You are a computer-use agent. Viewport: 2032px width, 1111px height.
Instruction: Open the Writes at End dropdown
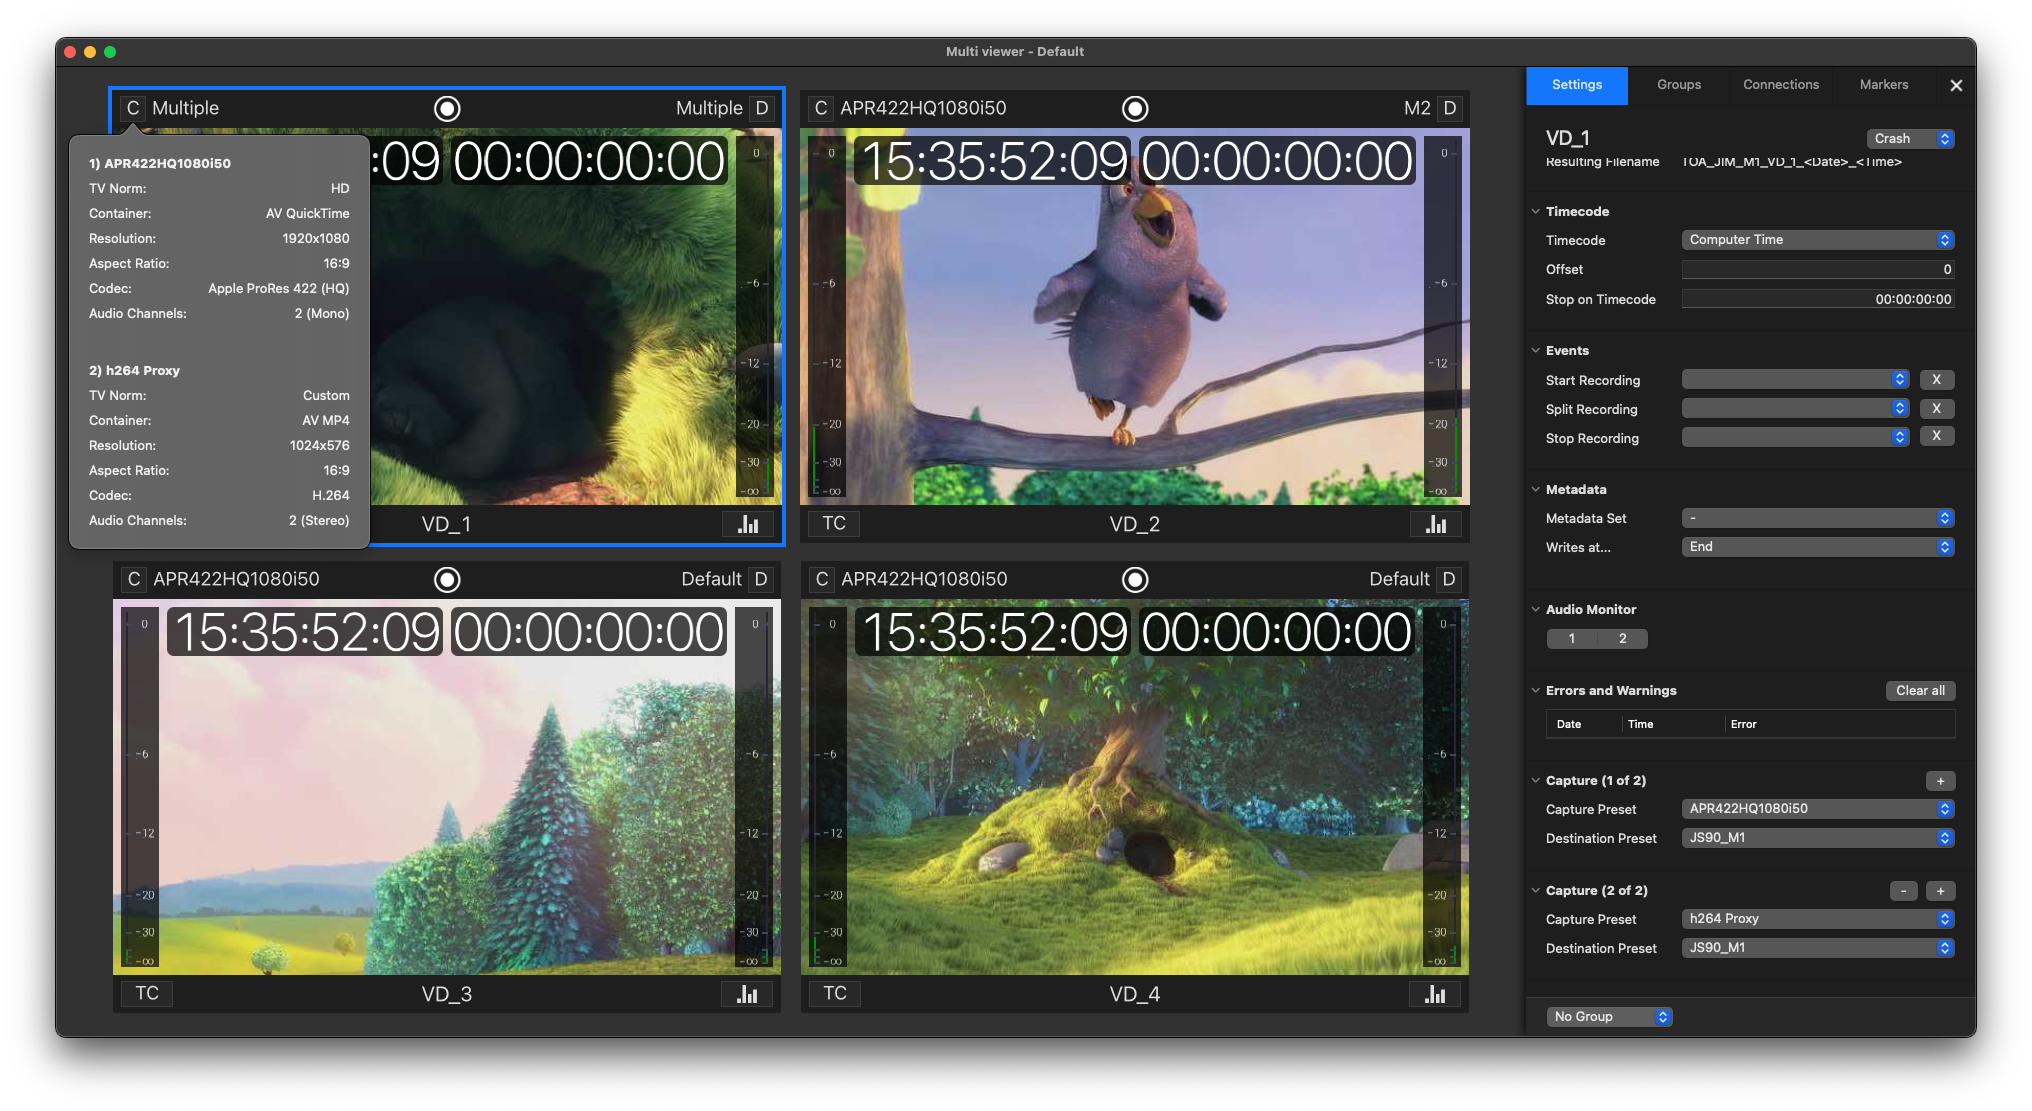coord(1817,547)
